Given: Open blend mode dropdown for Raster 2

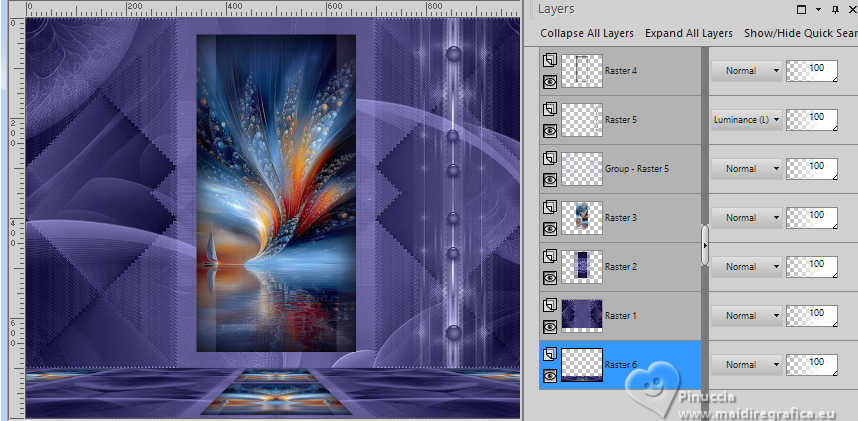Looking at the screenshot, I should (x=747, y=267).
